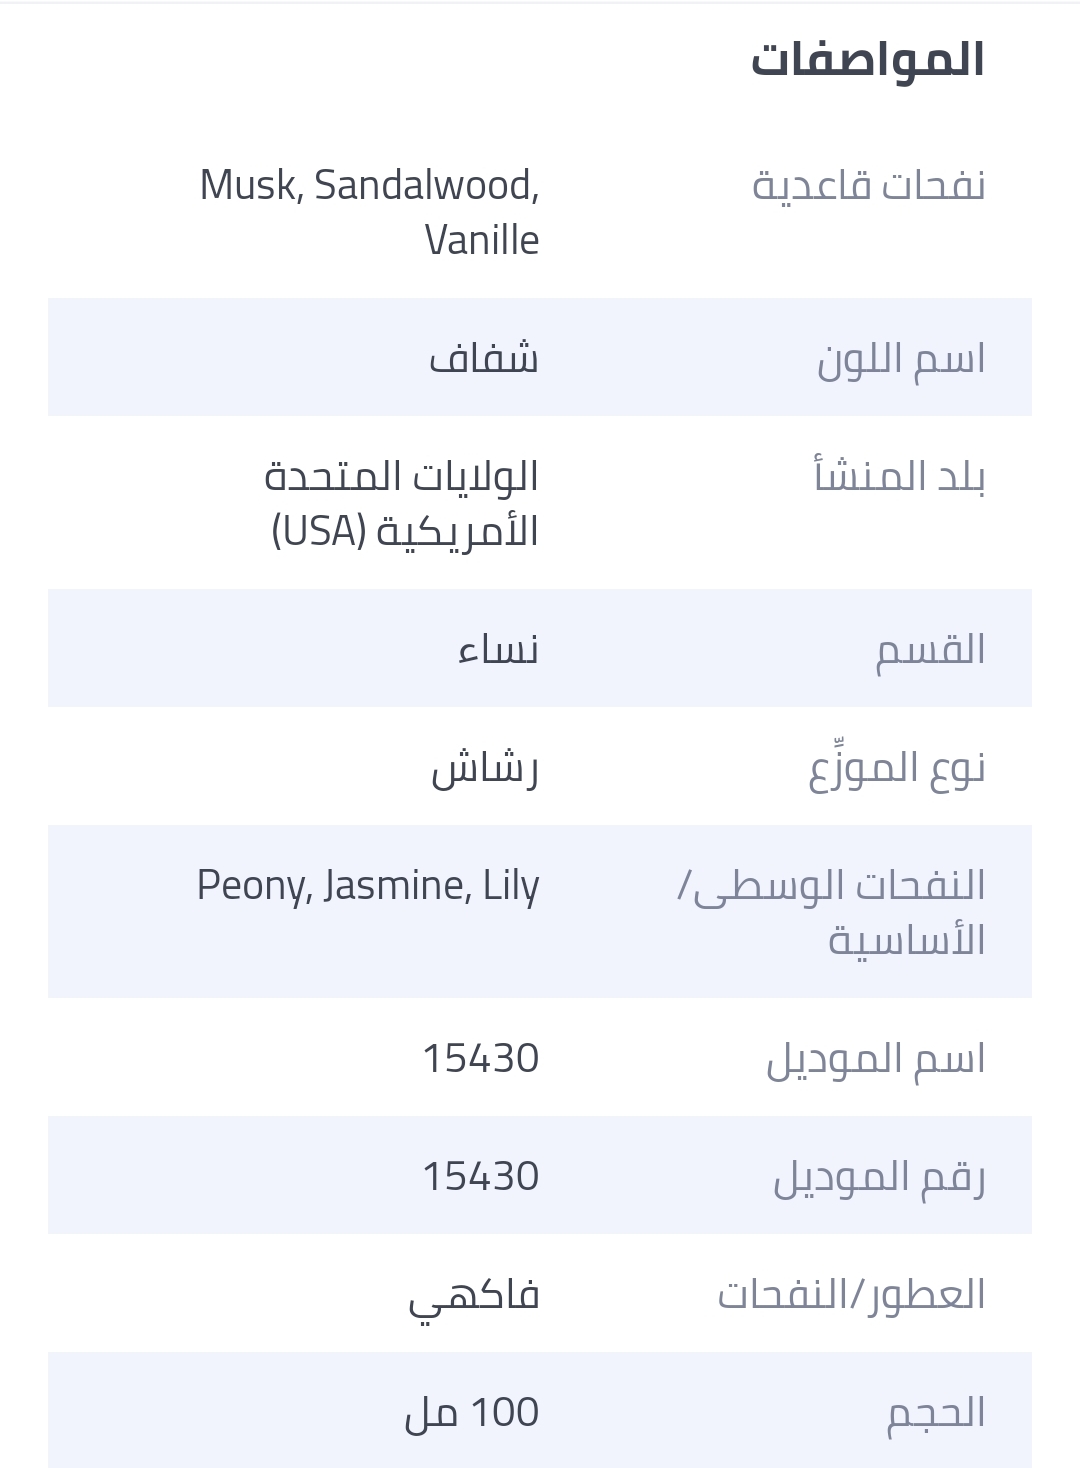Select the المواصفات heading

click(868, 59)
